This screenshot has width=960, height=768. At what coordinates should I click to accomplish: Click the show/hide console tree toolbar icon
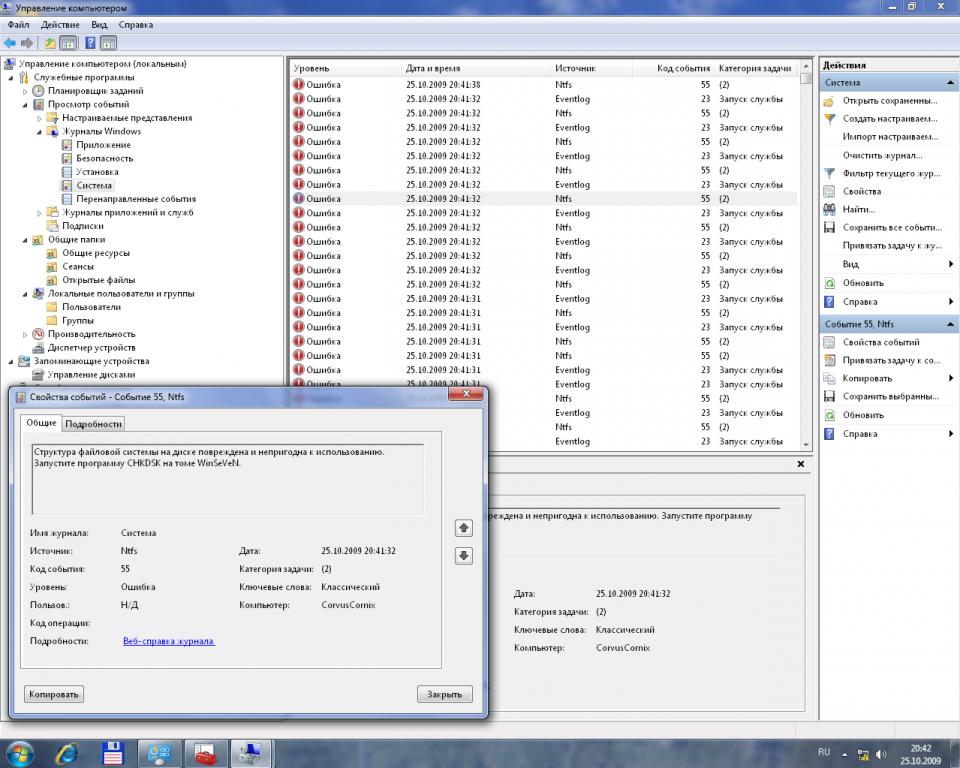pyautogui.click(x=68, y=43)
